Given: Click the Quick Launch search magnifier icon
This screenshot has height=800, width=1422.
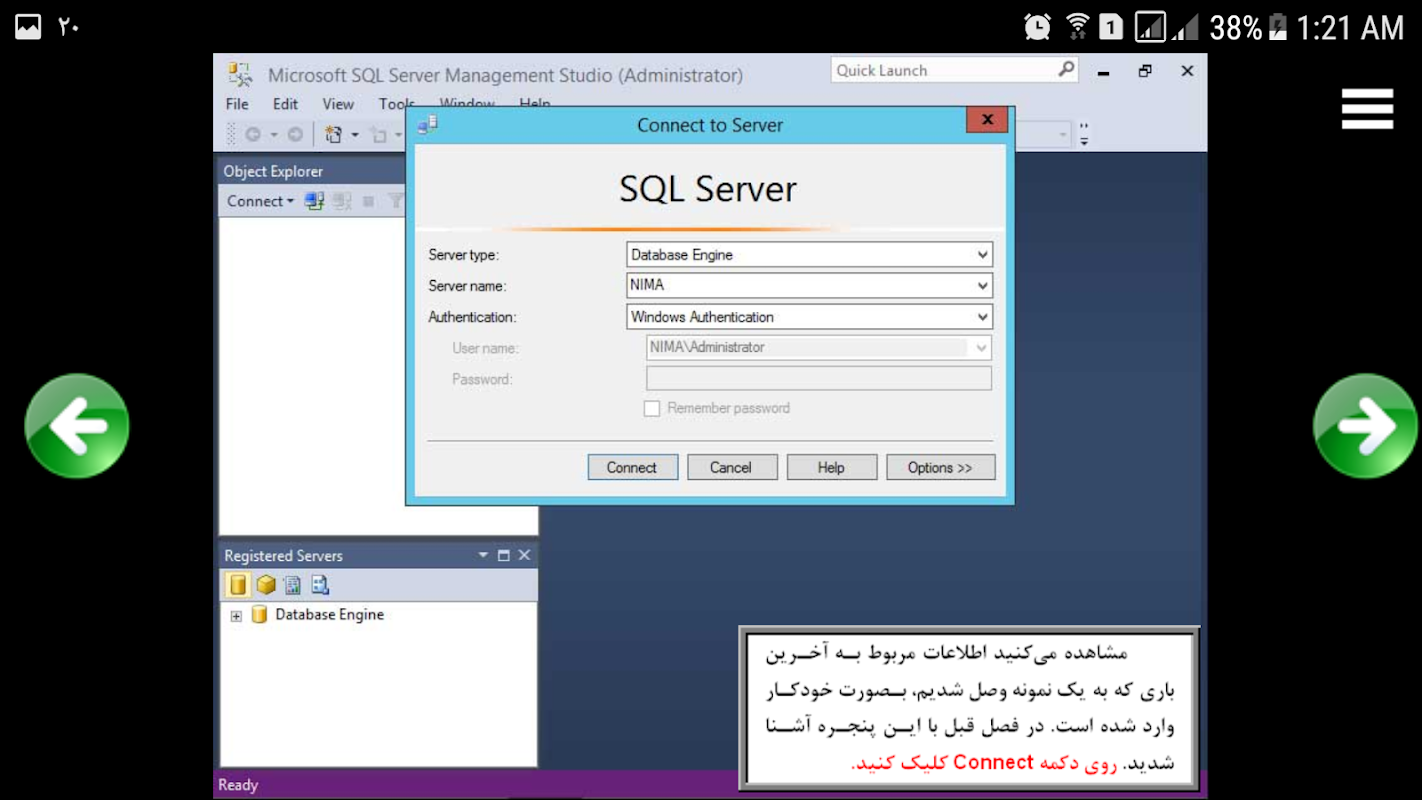Looking at the screenshot, I should point(1066,69).
